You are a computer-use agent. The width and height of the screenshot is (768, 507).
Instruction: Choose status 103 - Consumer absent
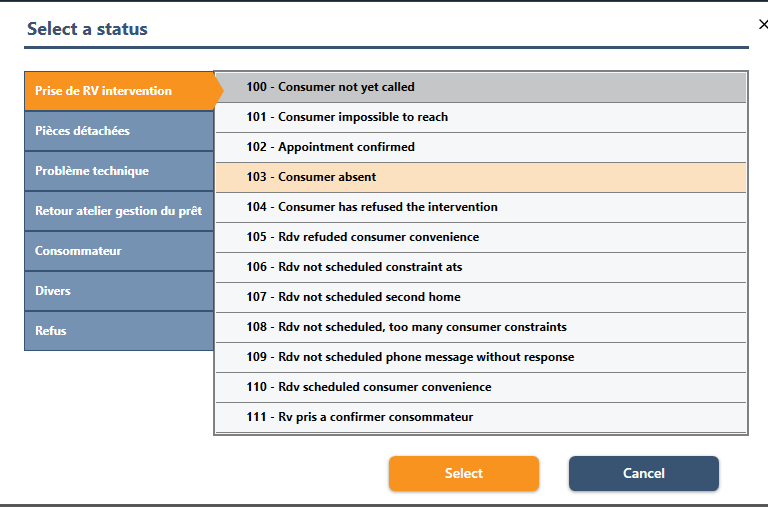click(x=480, y=177)
